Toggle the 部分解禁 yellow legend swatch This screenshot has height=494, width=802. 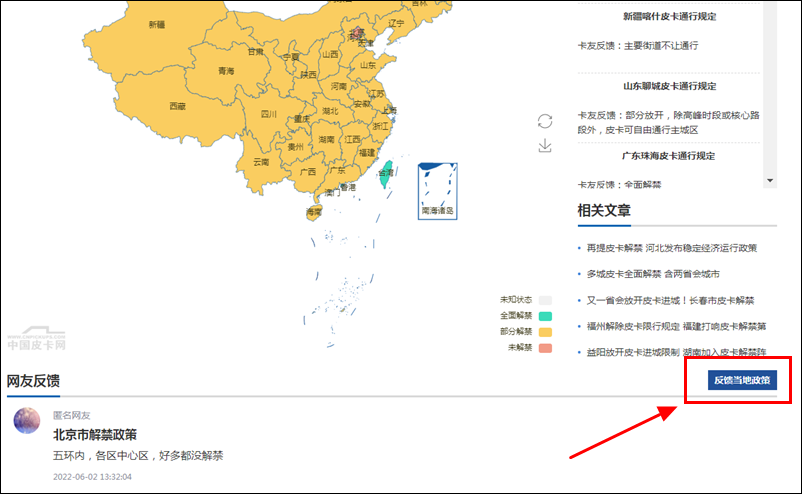545,332
